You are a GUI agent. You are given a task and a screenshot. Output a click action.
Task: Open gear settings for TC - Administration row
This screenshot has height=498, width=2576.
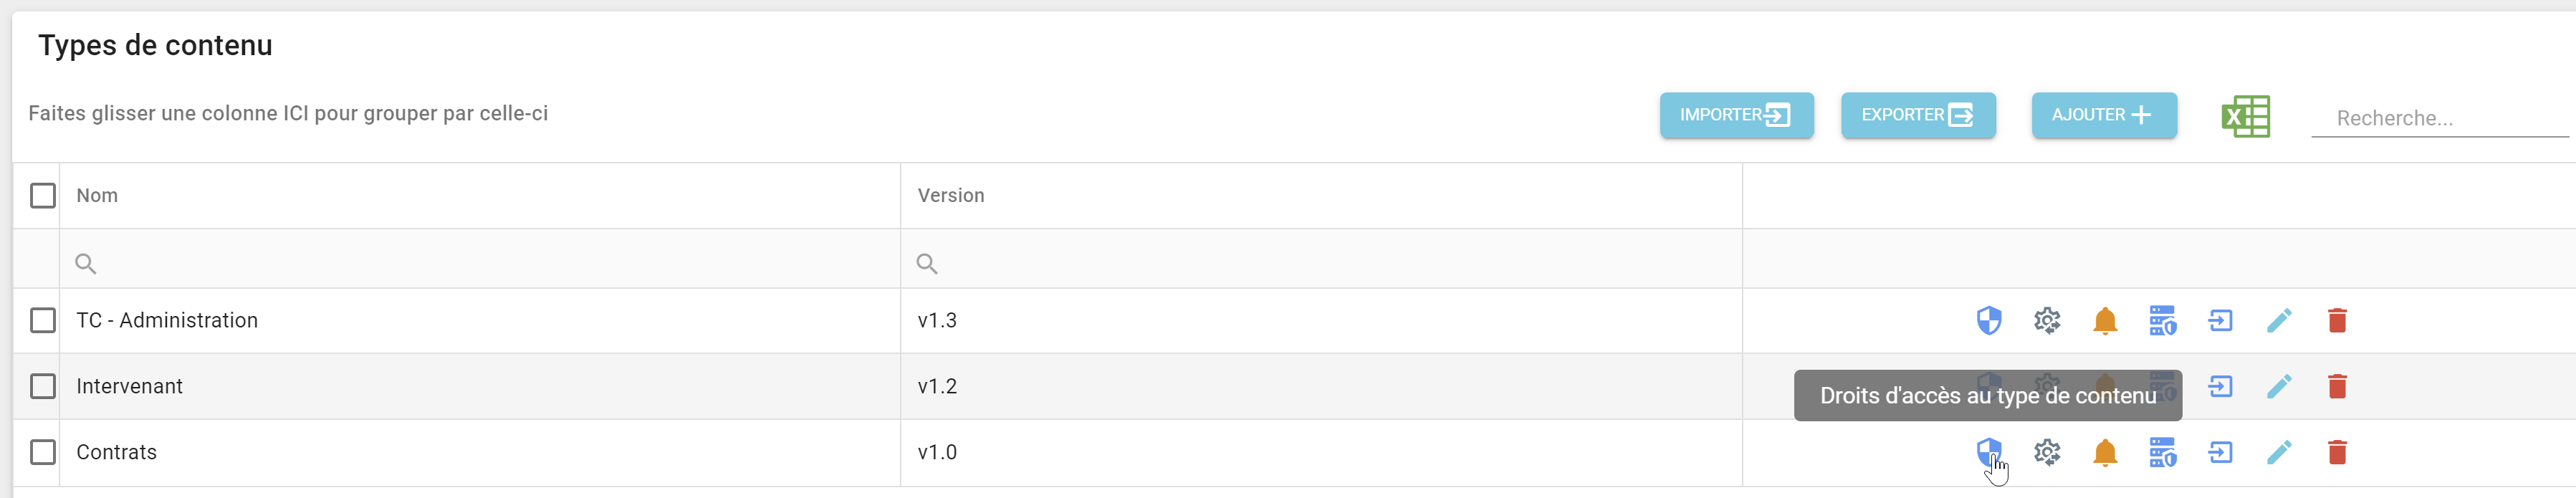pos(2046,321)
